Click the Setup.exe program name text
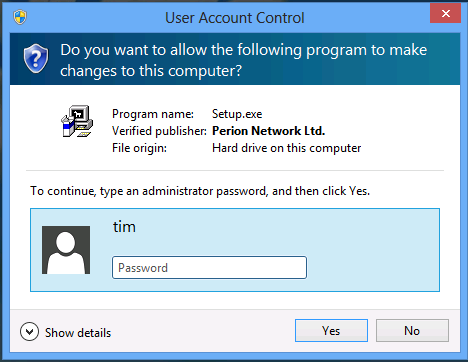This screenshot has width=468, height=362. [x=237, y=114]
